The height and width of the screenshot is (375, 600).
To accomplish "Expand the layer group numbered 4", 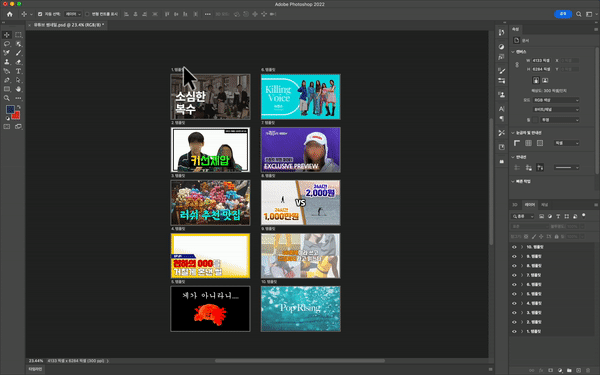I will (522, 303).
